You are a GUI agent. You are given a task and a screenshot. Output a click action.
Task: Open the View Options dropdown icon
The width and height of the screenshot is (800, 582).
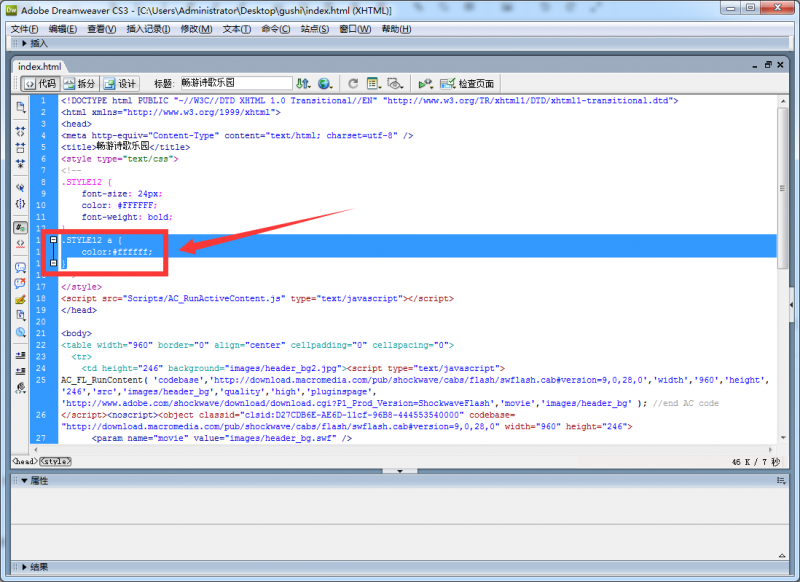[x=374, y=84]
